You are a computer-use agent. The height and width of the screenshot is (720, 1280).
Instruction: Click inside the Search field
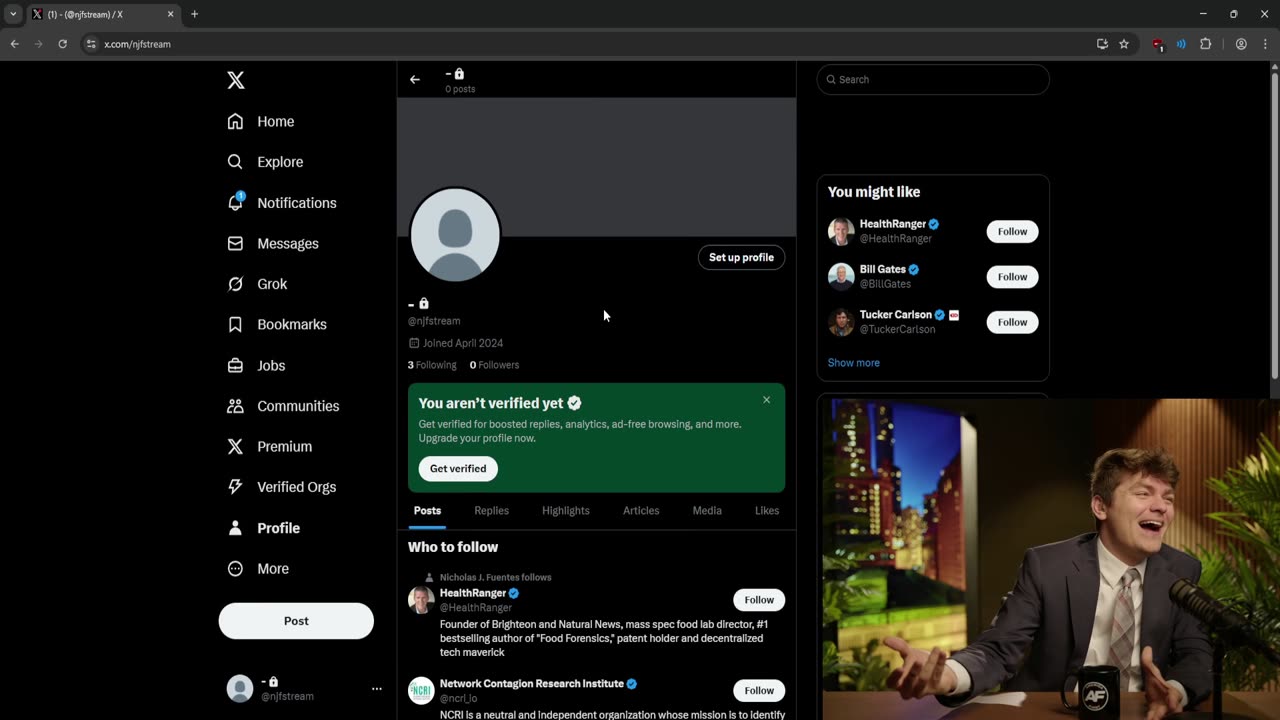(933, 80)
